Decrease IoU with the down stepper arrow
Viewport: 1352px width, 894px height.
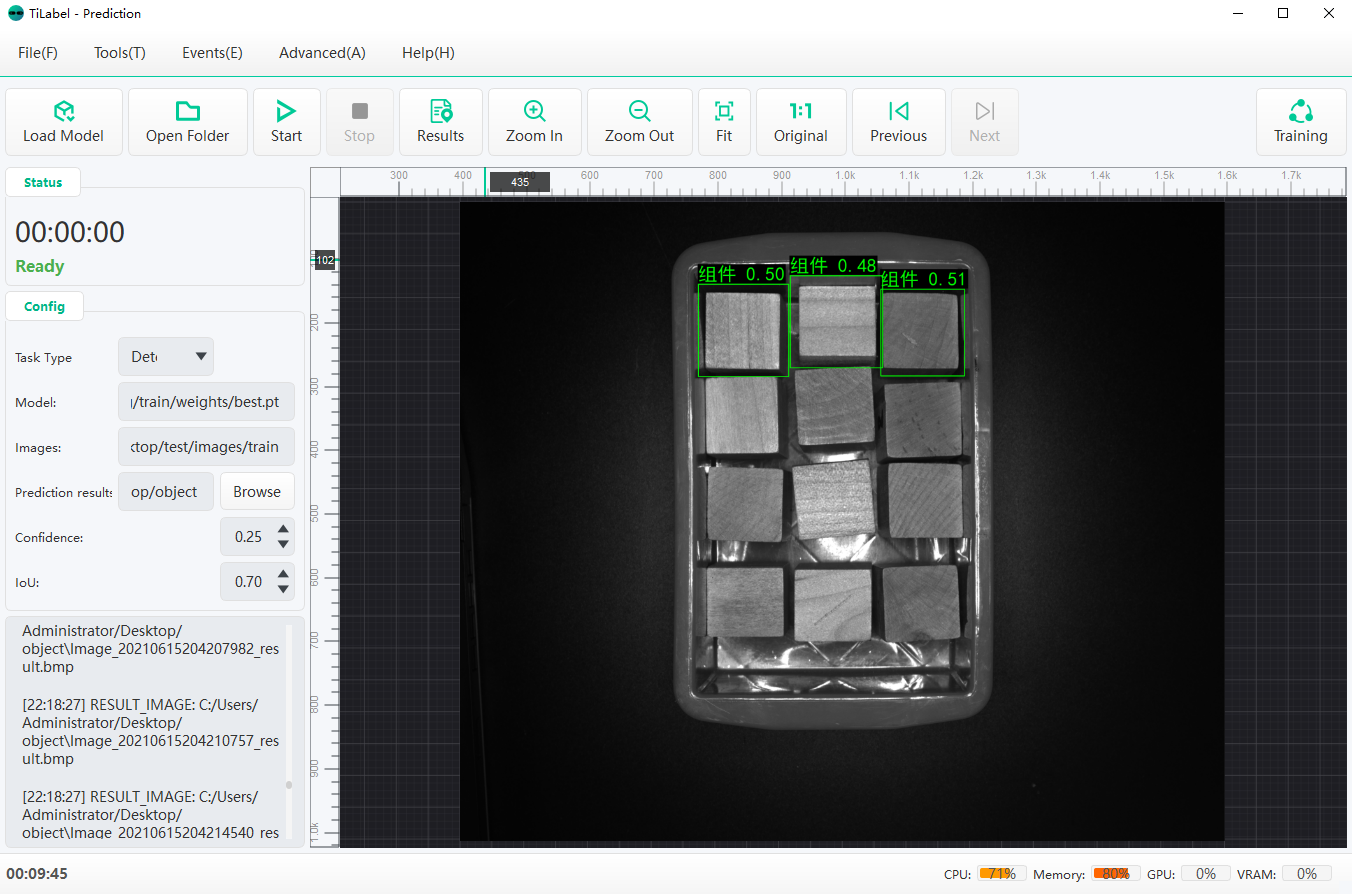283,588
